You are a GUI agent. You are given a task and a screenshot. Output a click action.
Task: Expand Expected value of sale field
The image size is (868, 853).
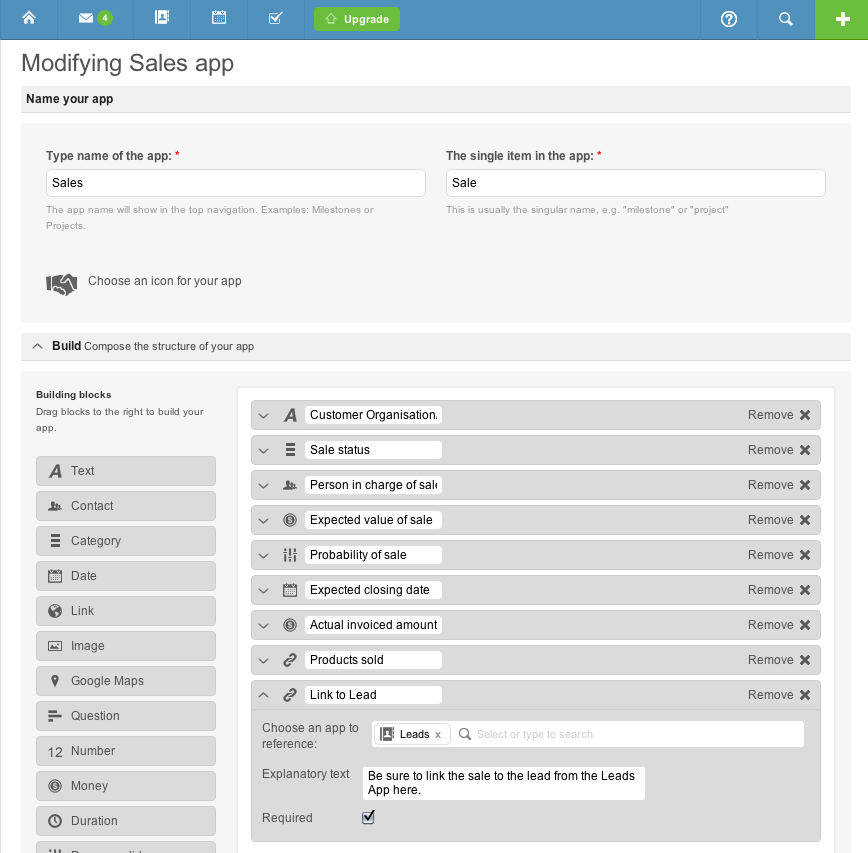(264, 520)
